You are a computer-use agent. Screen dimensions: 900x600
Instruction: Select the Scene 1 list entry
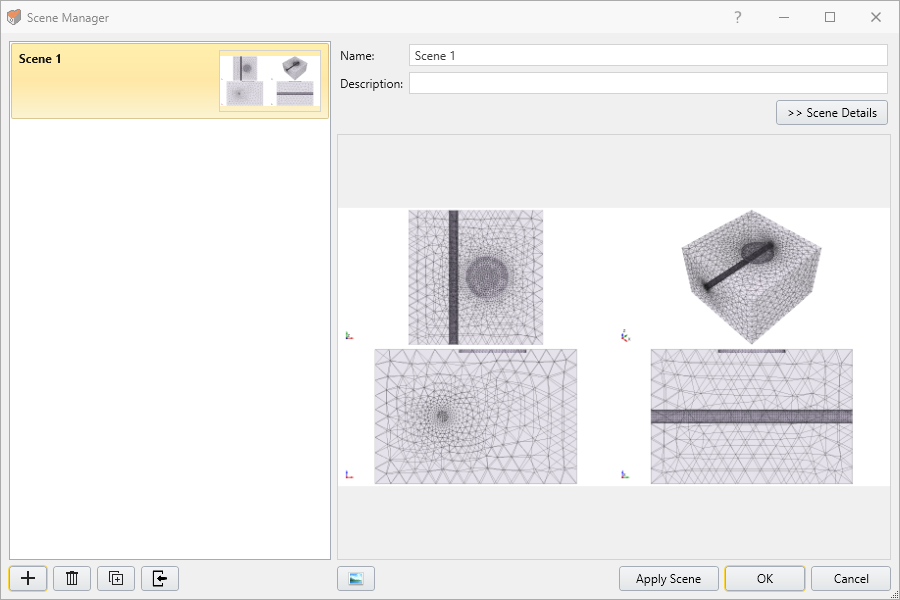pos(170,81)
